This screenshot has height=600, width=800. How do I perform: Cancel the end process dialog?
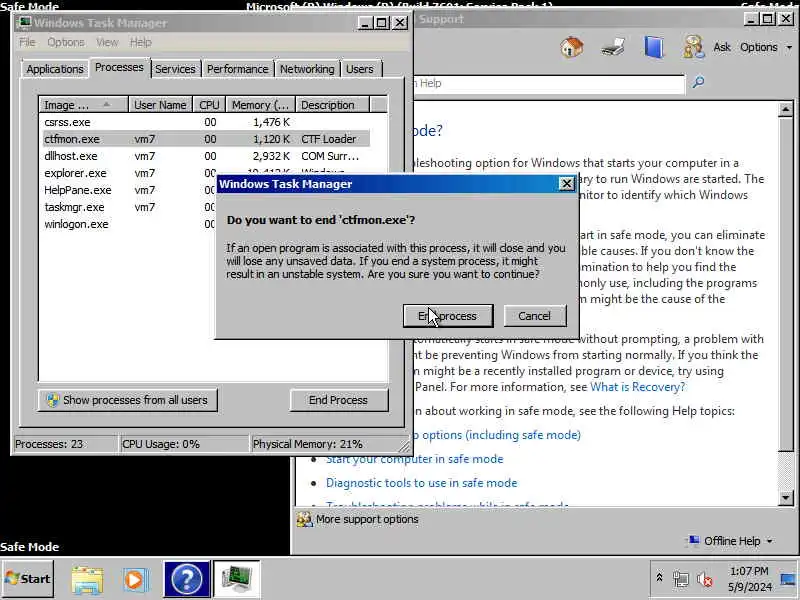[535, 316]
